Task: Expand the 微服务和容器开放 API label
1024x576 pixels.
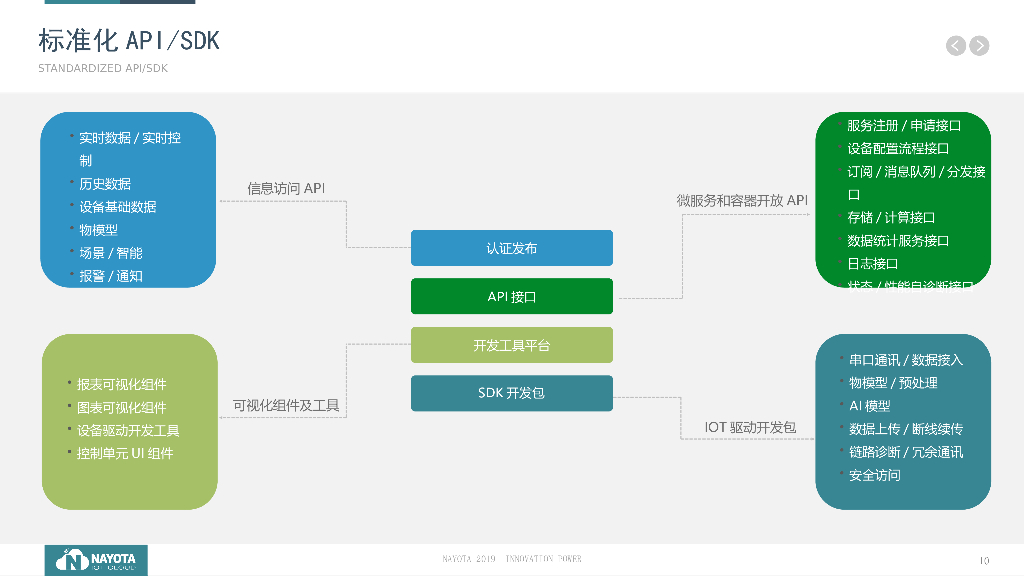Action: coord(743,200)
